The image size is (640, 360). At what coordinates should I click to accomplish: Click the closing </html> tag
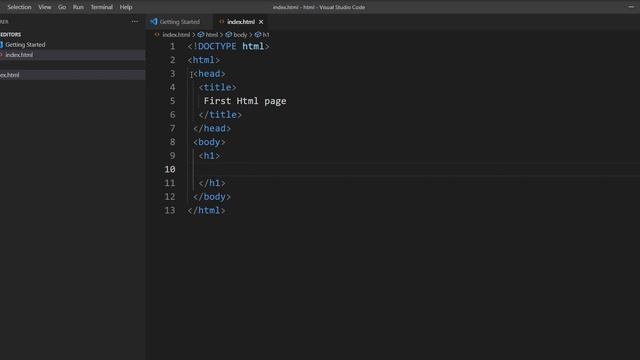coord(206,211)
